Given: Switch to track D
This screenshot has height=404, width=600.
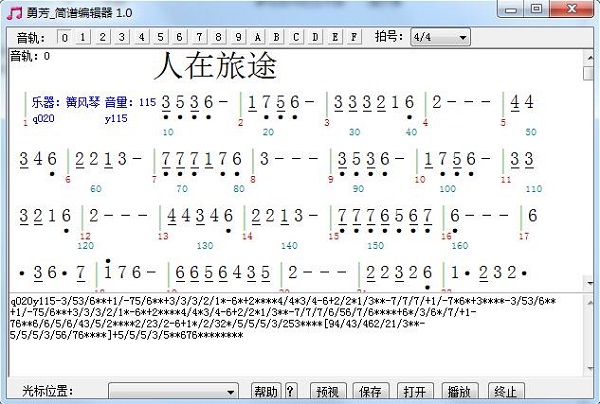Looking at the screenshot, I should [x=315, y=37].
